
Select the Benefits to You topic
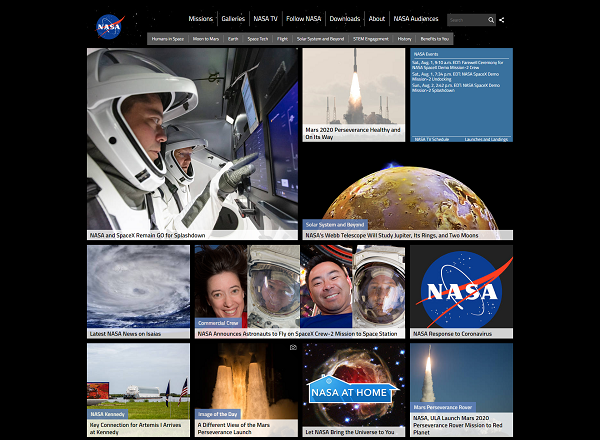coord(434,39)
